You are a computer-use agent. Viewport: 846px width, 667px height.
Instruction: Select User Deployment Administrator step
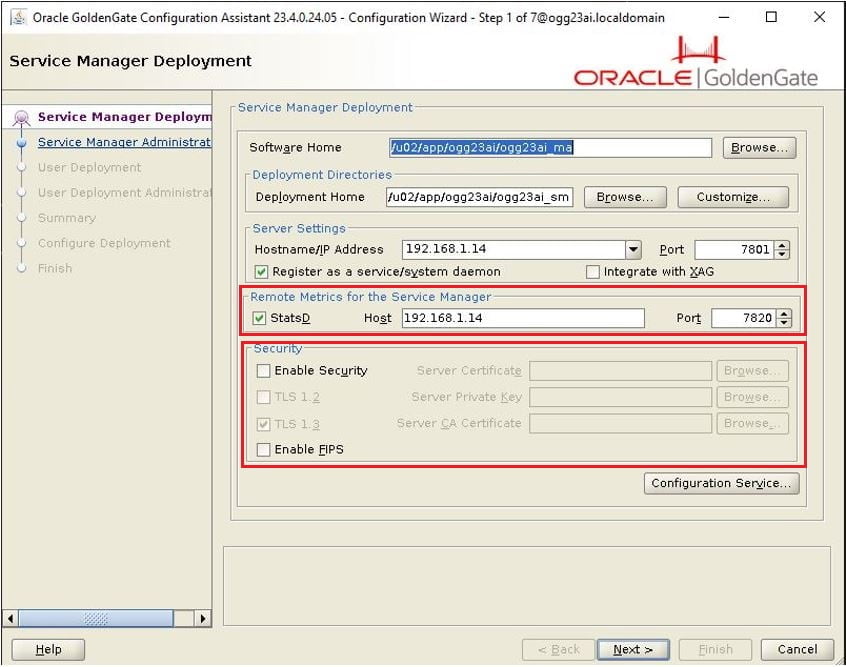[125, 193]
